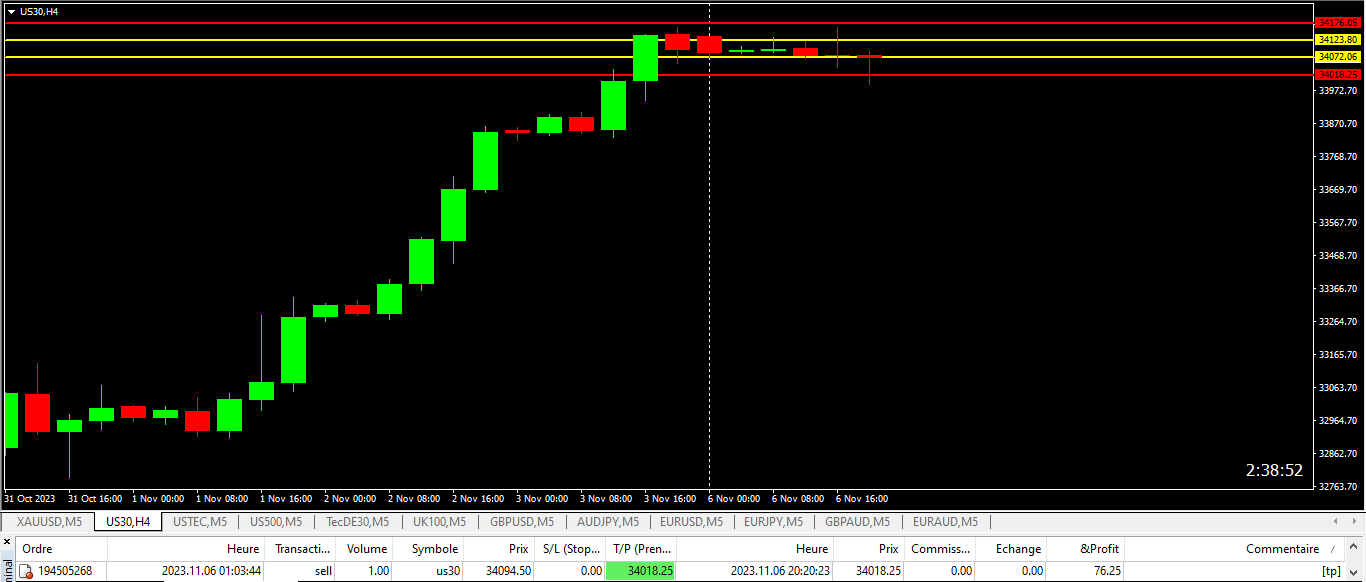Click the 33468.70 price axis value

(1339, 256)
